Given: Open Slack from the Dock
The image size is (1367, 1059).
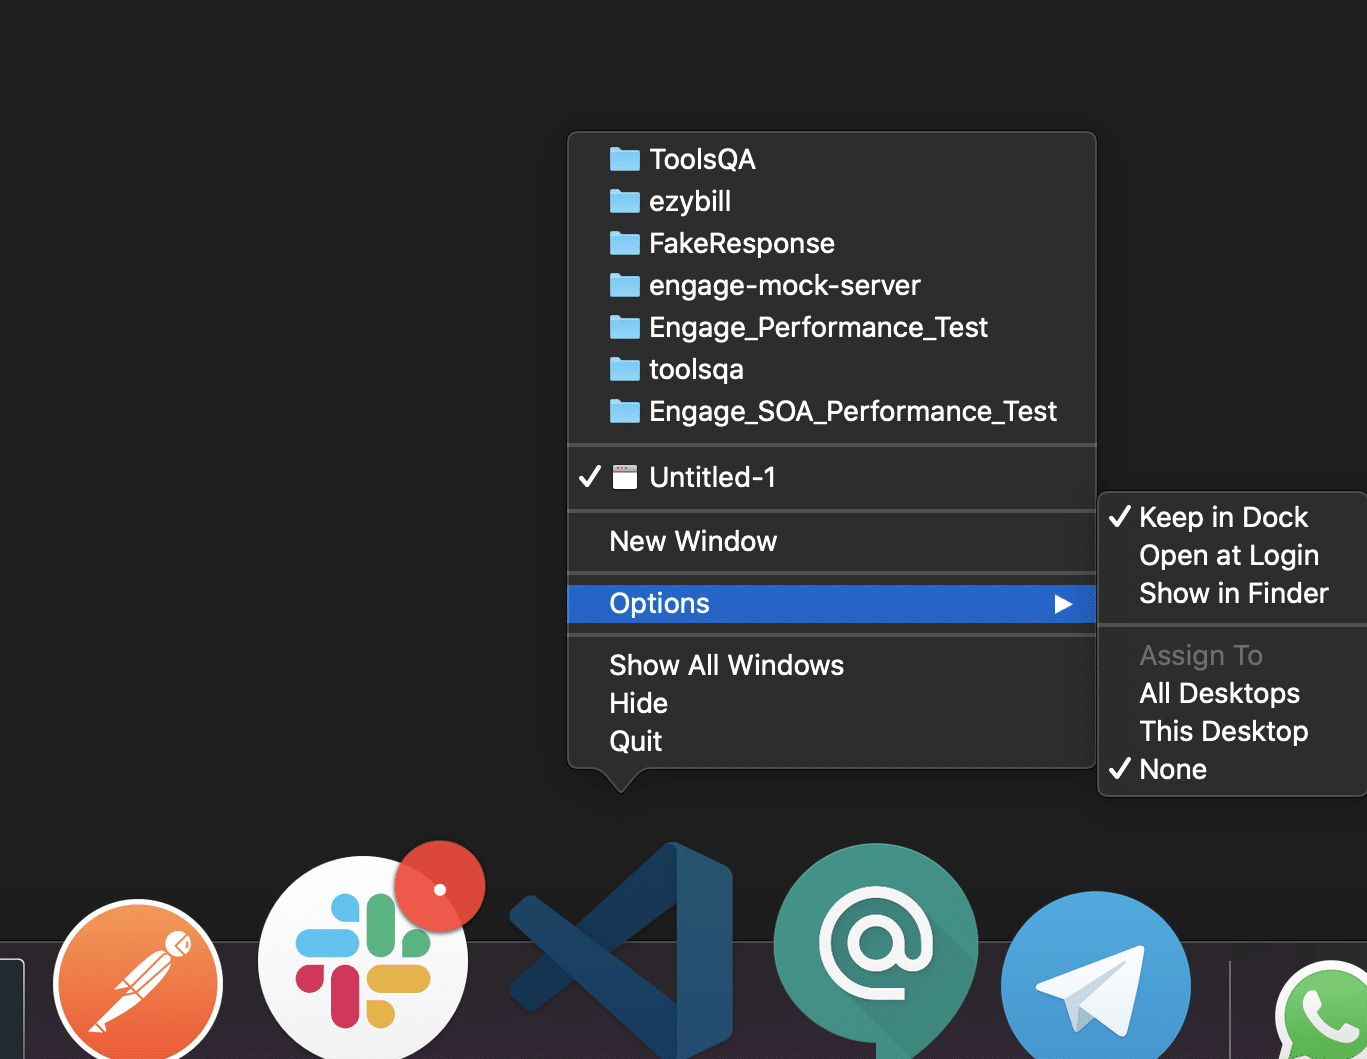Looking at the screenshot, I should point(363,960).
